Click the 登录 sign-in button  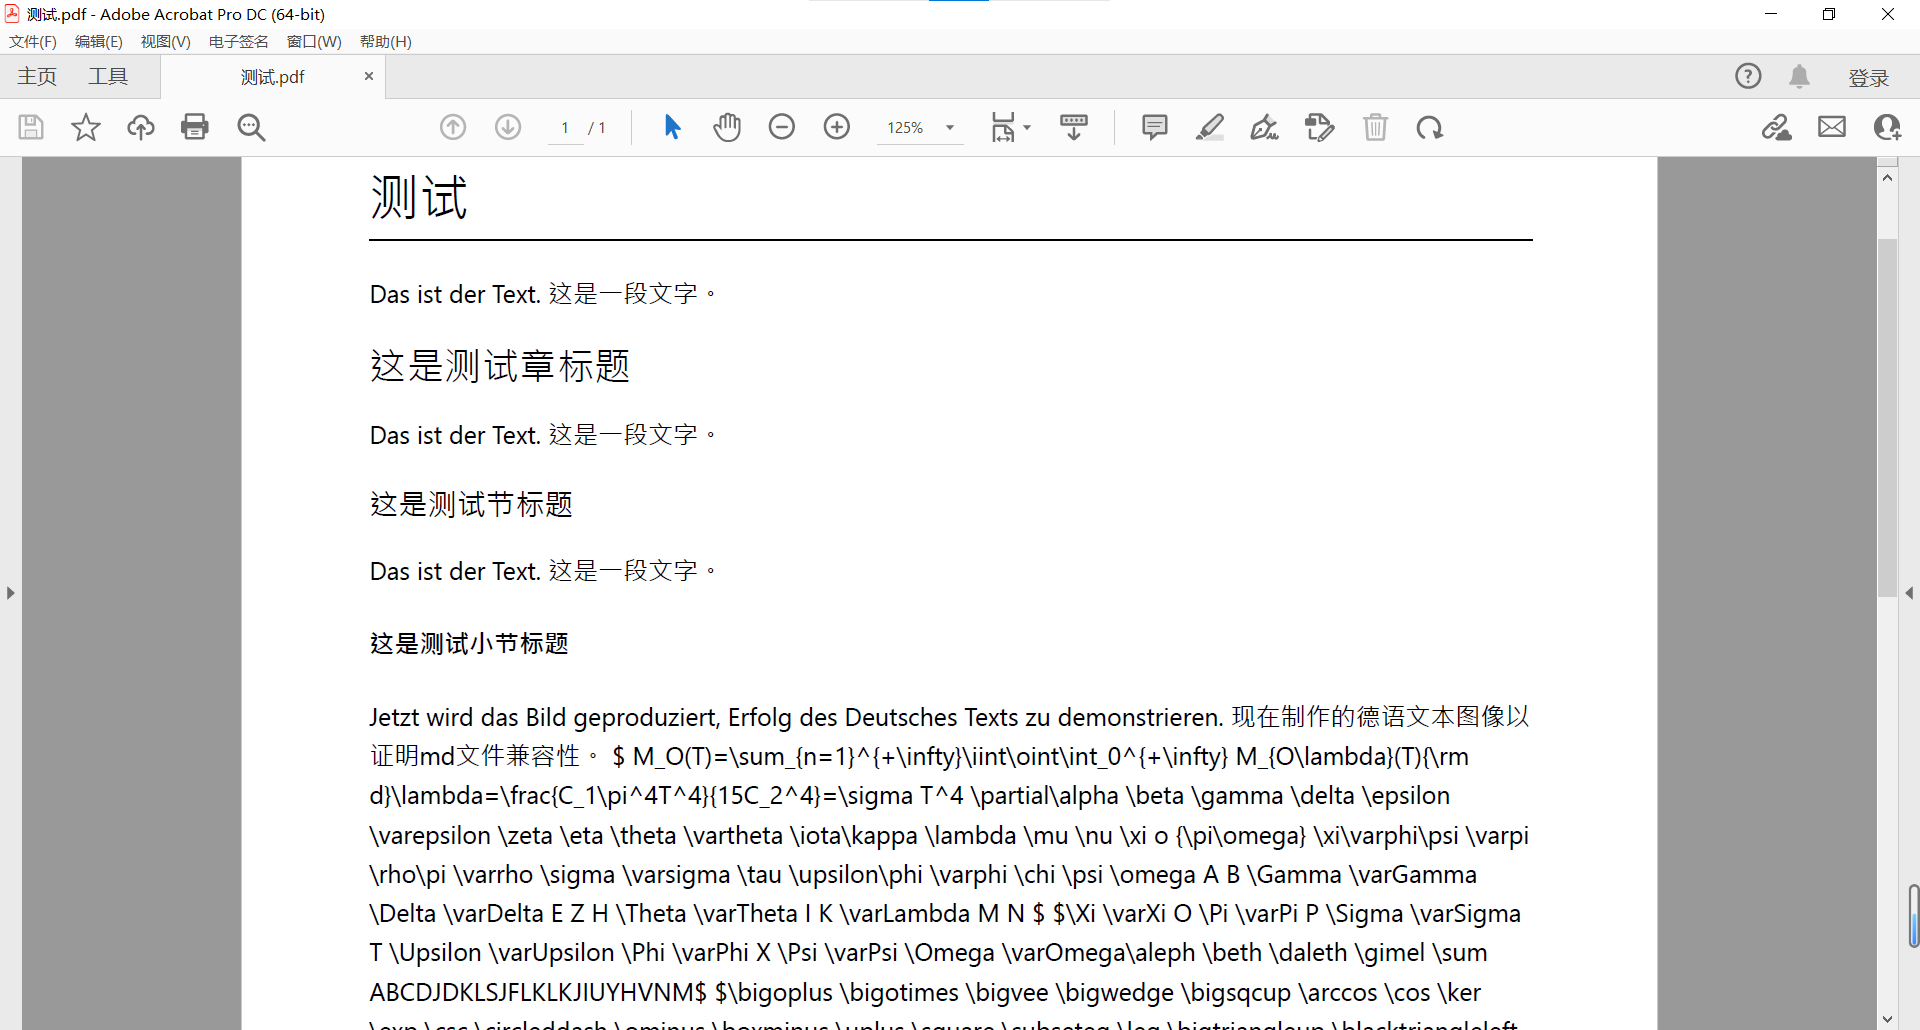1868,78
